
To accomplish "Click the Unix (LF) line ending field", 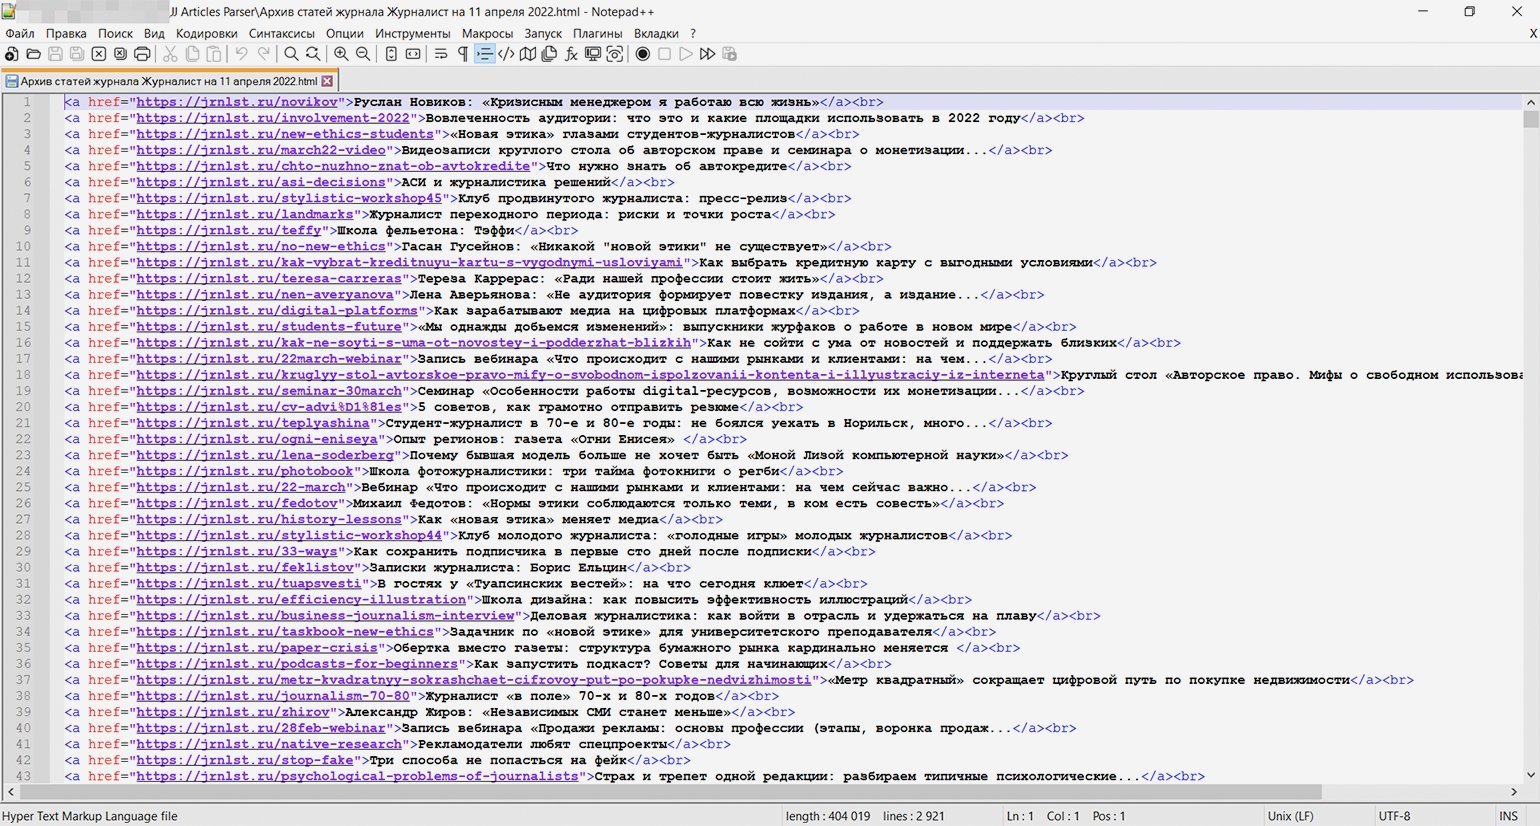I will (x=1291, y=816).
